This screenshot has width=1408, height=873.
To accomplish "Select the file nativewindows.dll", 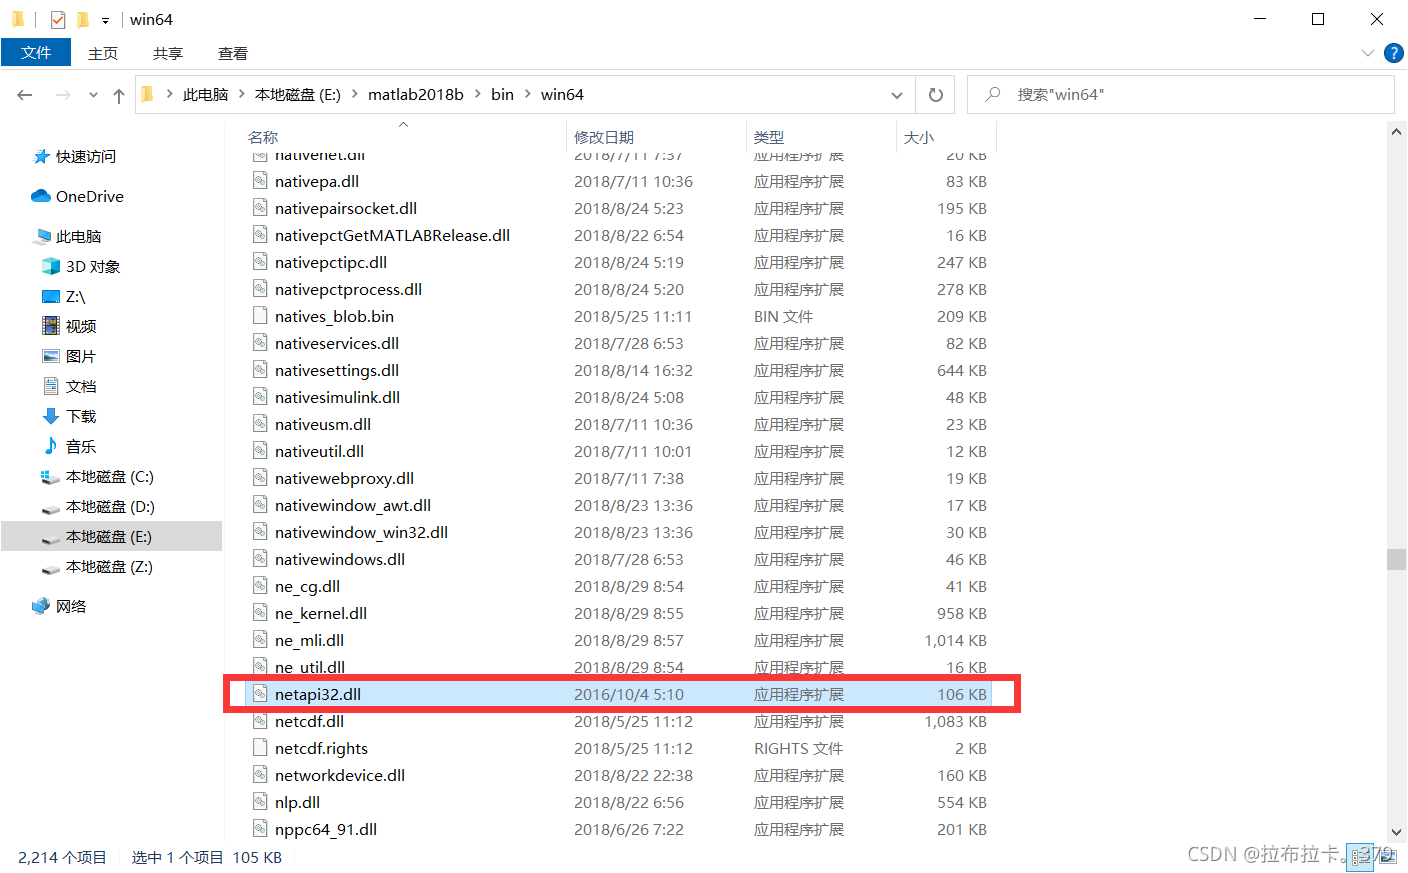I will (x=340, y=559).
